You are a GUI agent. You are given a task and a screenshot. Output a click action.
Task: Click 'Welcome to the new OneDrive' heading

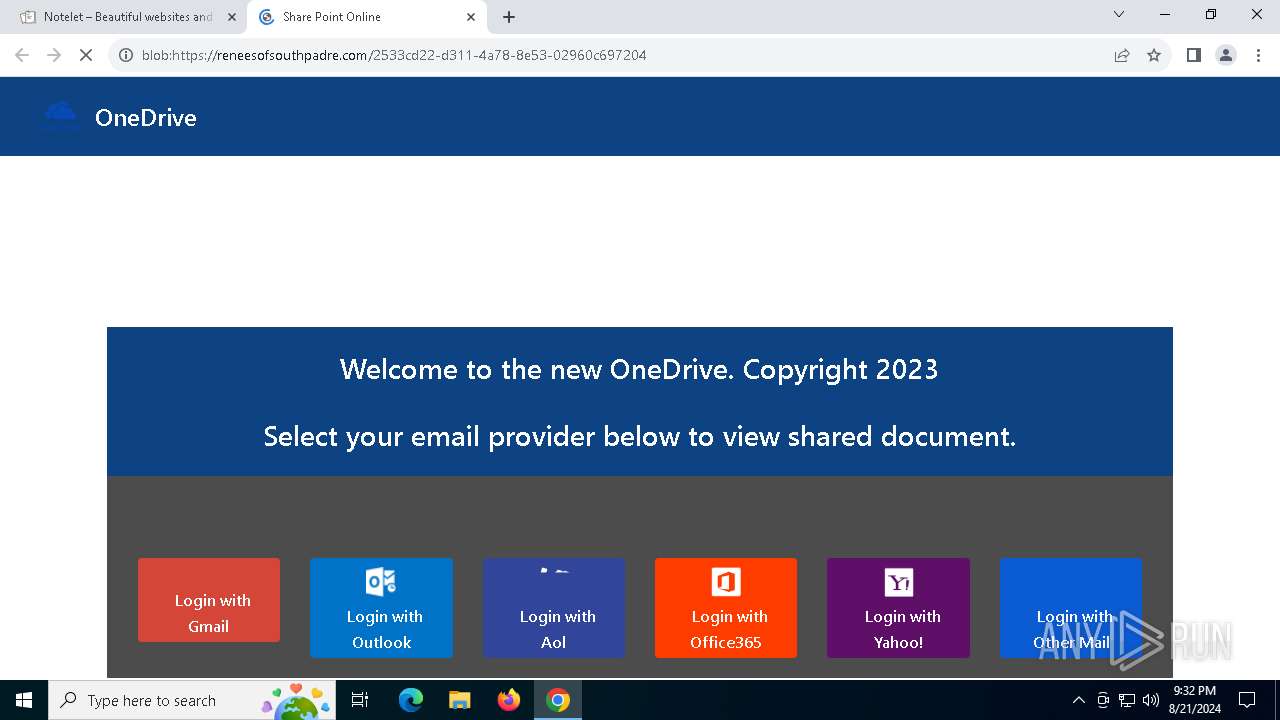(639, 369)
